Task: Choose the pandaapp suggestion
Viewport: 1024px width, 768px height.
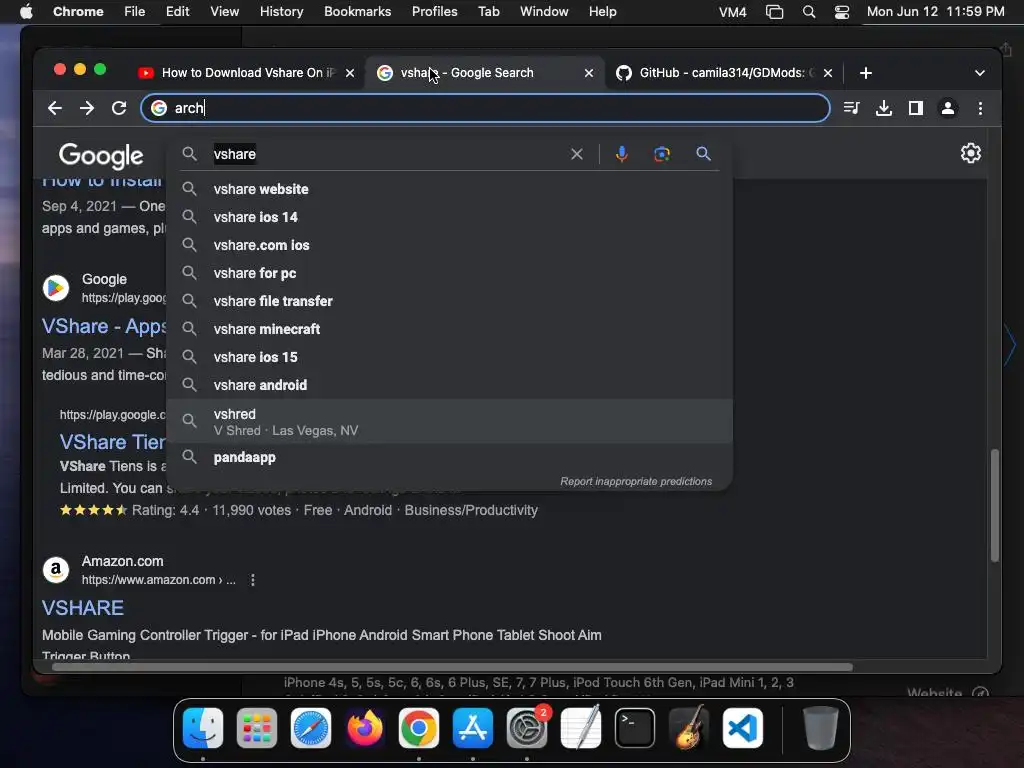Action: pyautogui.click(x=449, y=458)
